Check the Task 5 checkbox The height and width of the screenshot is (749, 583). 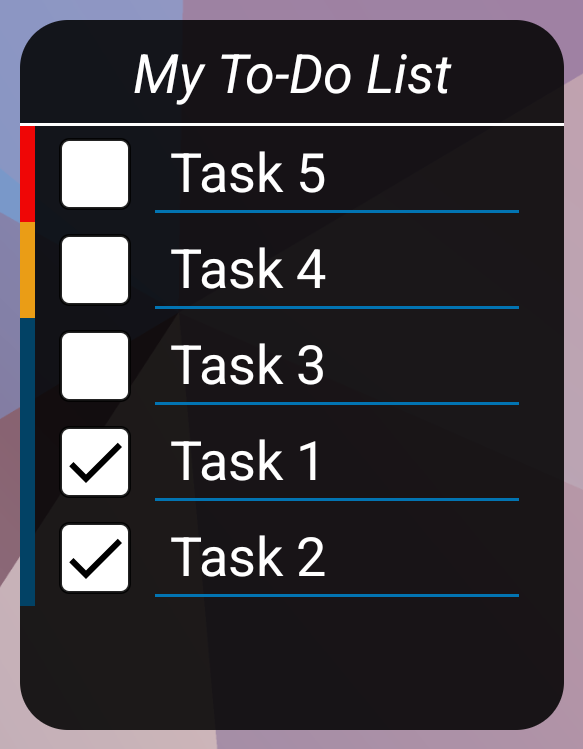coord(95,174)
